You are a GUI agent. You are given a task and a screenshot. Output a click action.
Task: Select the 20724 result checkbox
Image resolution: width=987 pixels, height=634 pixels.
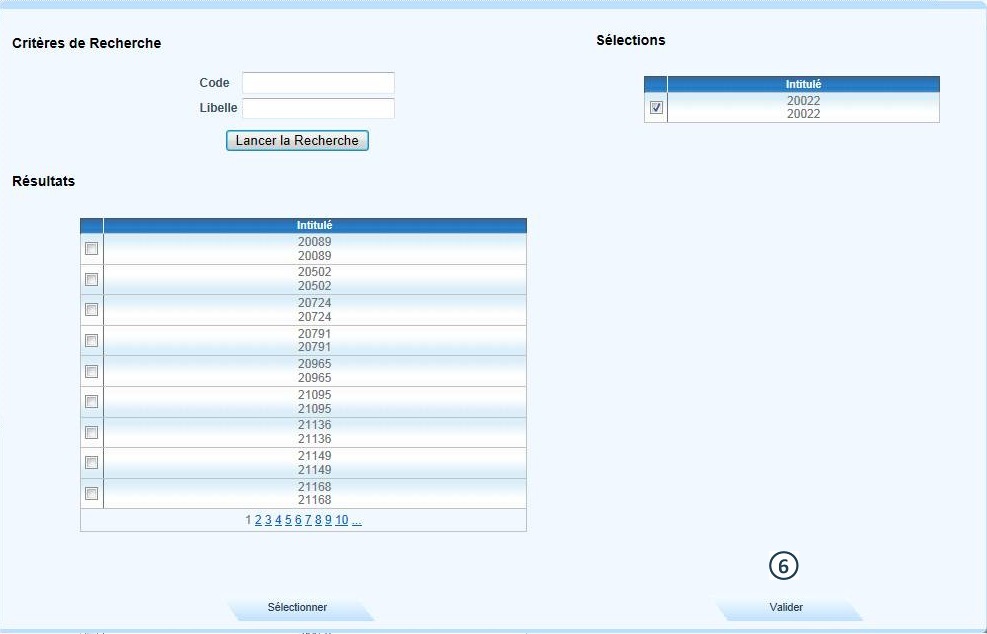click(x=92, y=310)
